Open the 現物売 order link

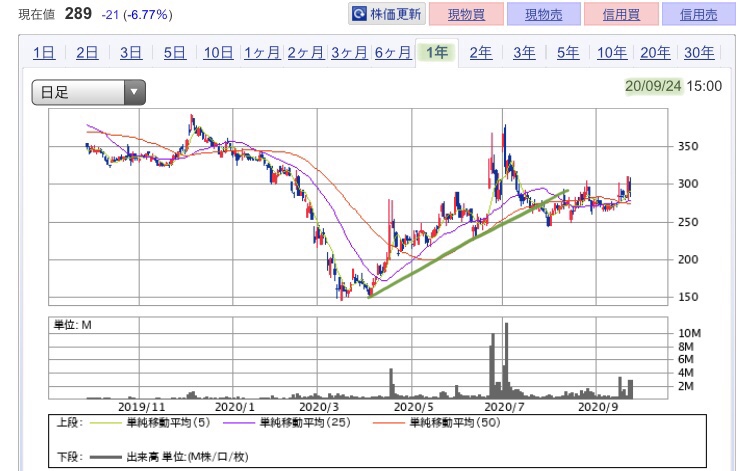tap(544, 14)
